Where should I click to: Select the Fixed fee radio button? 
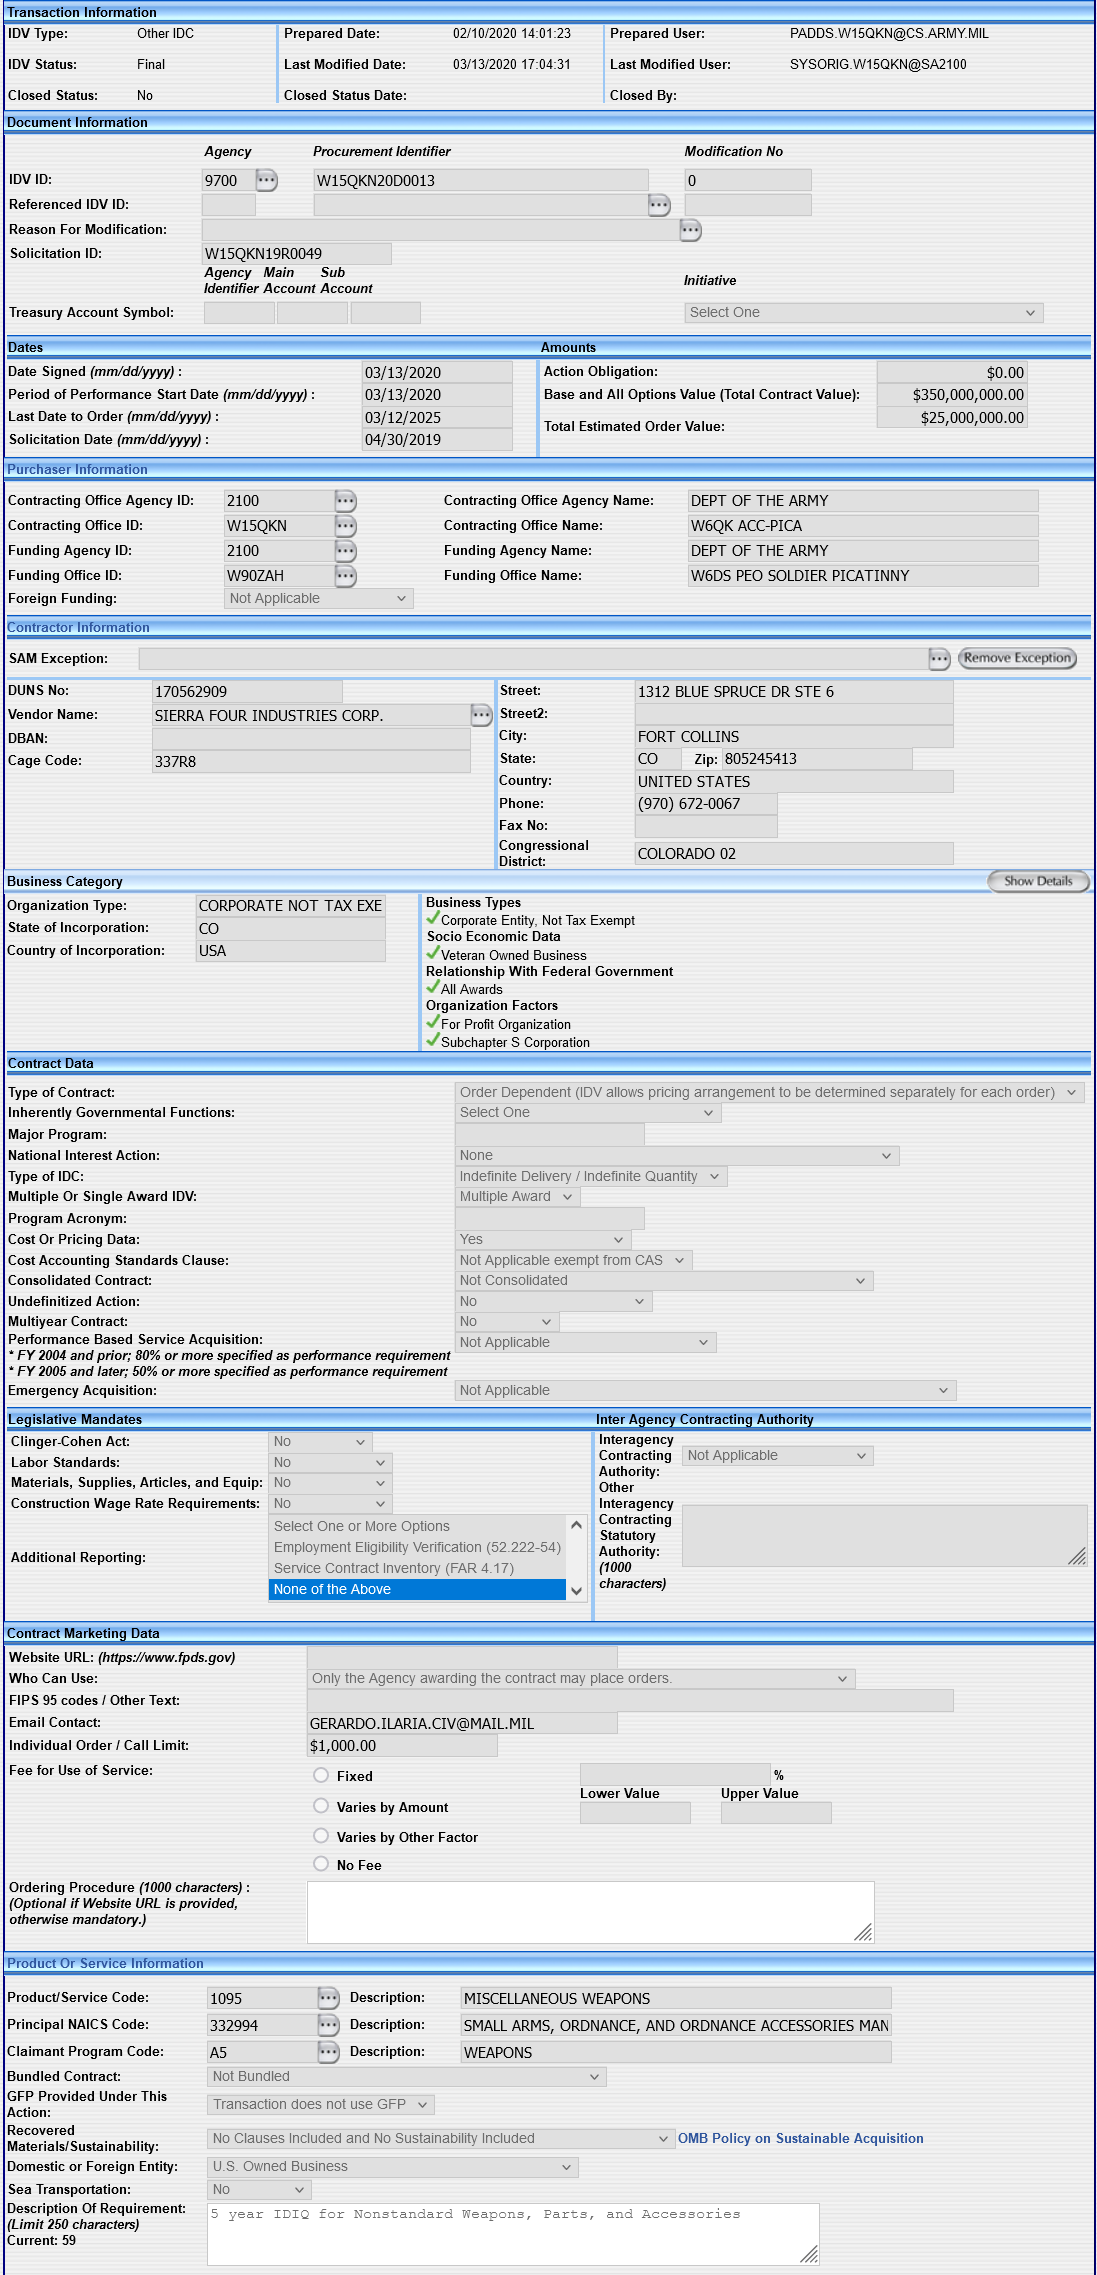(x=321, y=1775)
